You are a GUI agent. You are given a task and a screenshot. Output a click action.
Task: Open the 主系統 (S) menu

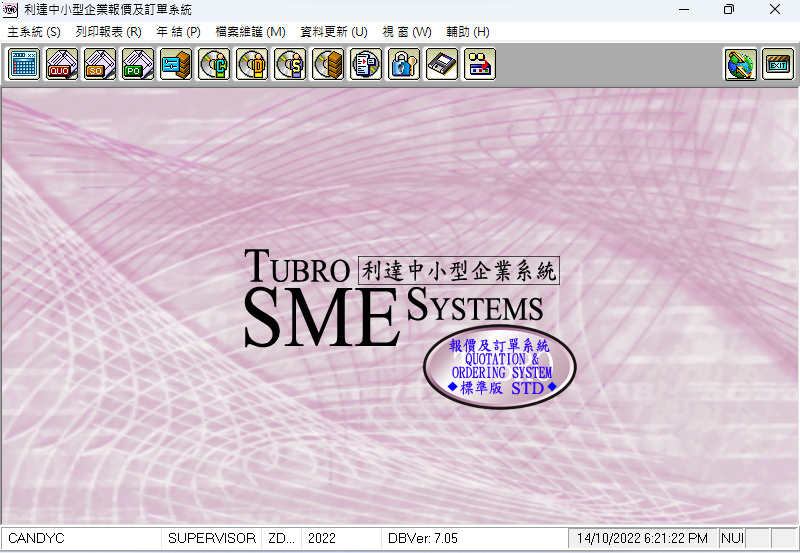[x=34, y=32]
